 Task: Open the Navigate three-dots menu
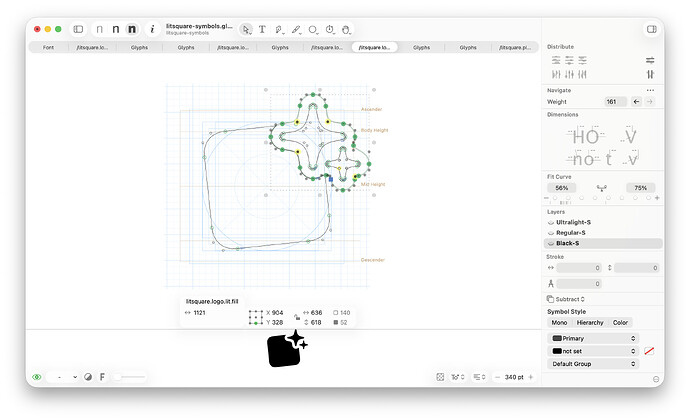click(x=650, y=90)
